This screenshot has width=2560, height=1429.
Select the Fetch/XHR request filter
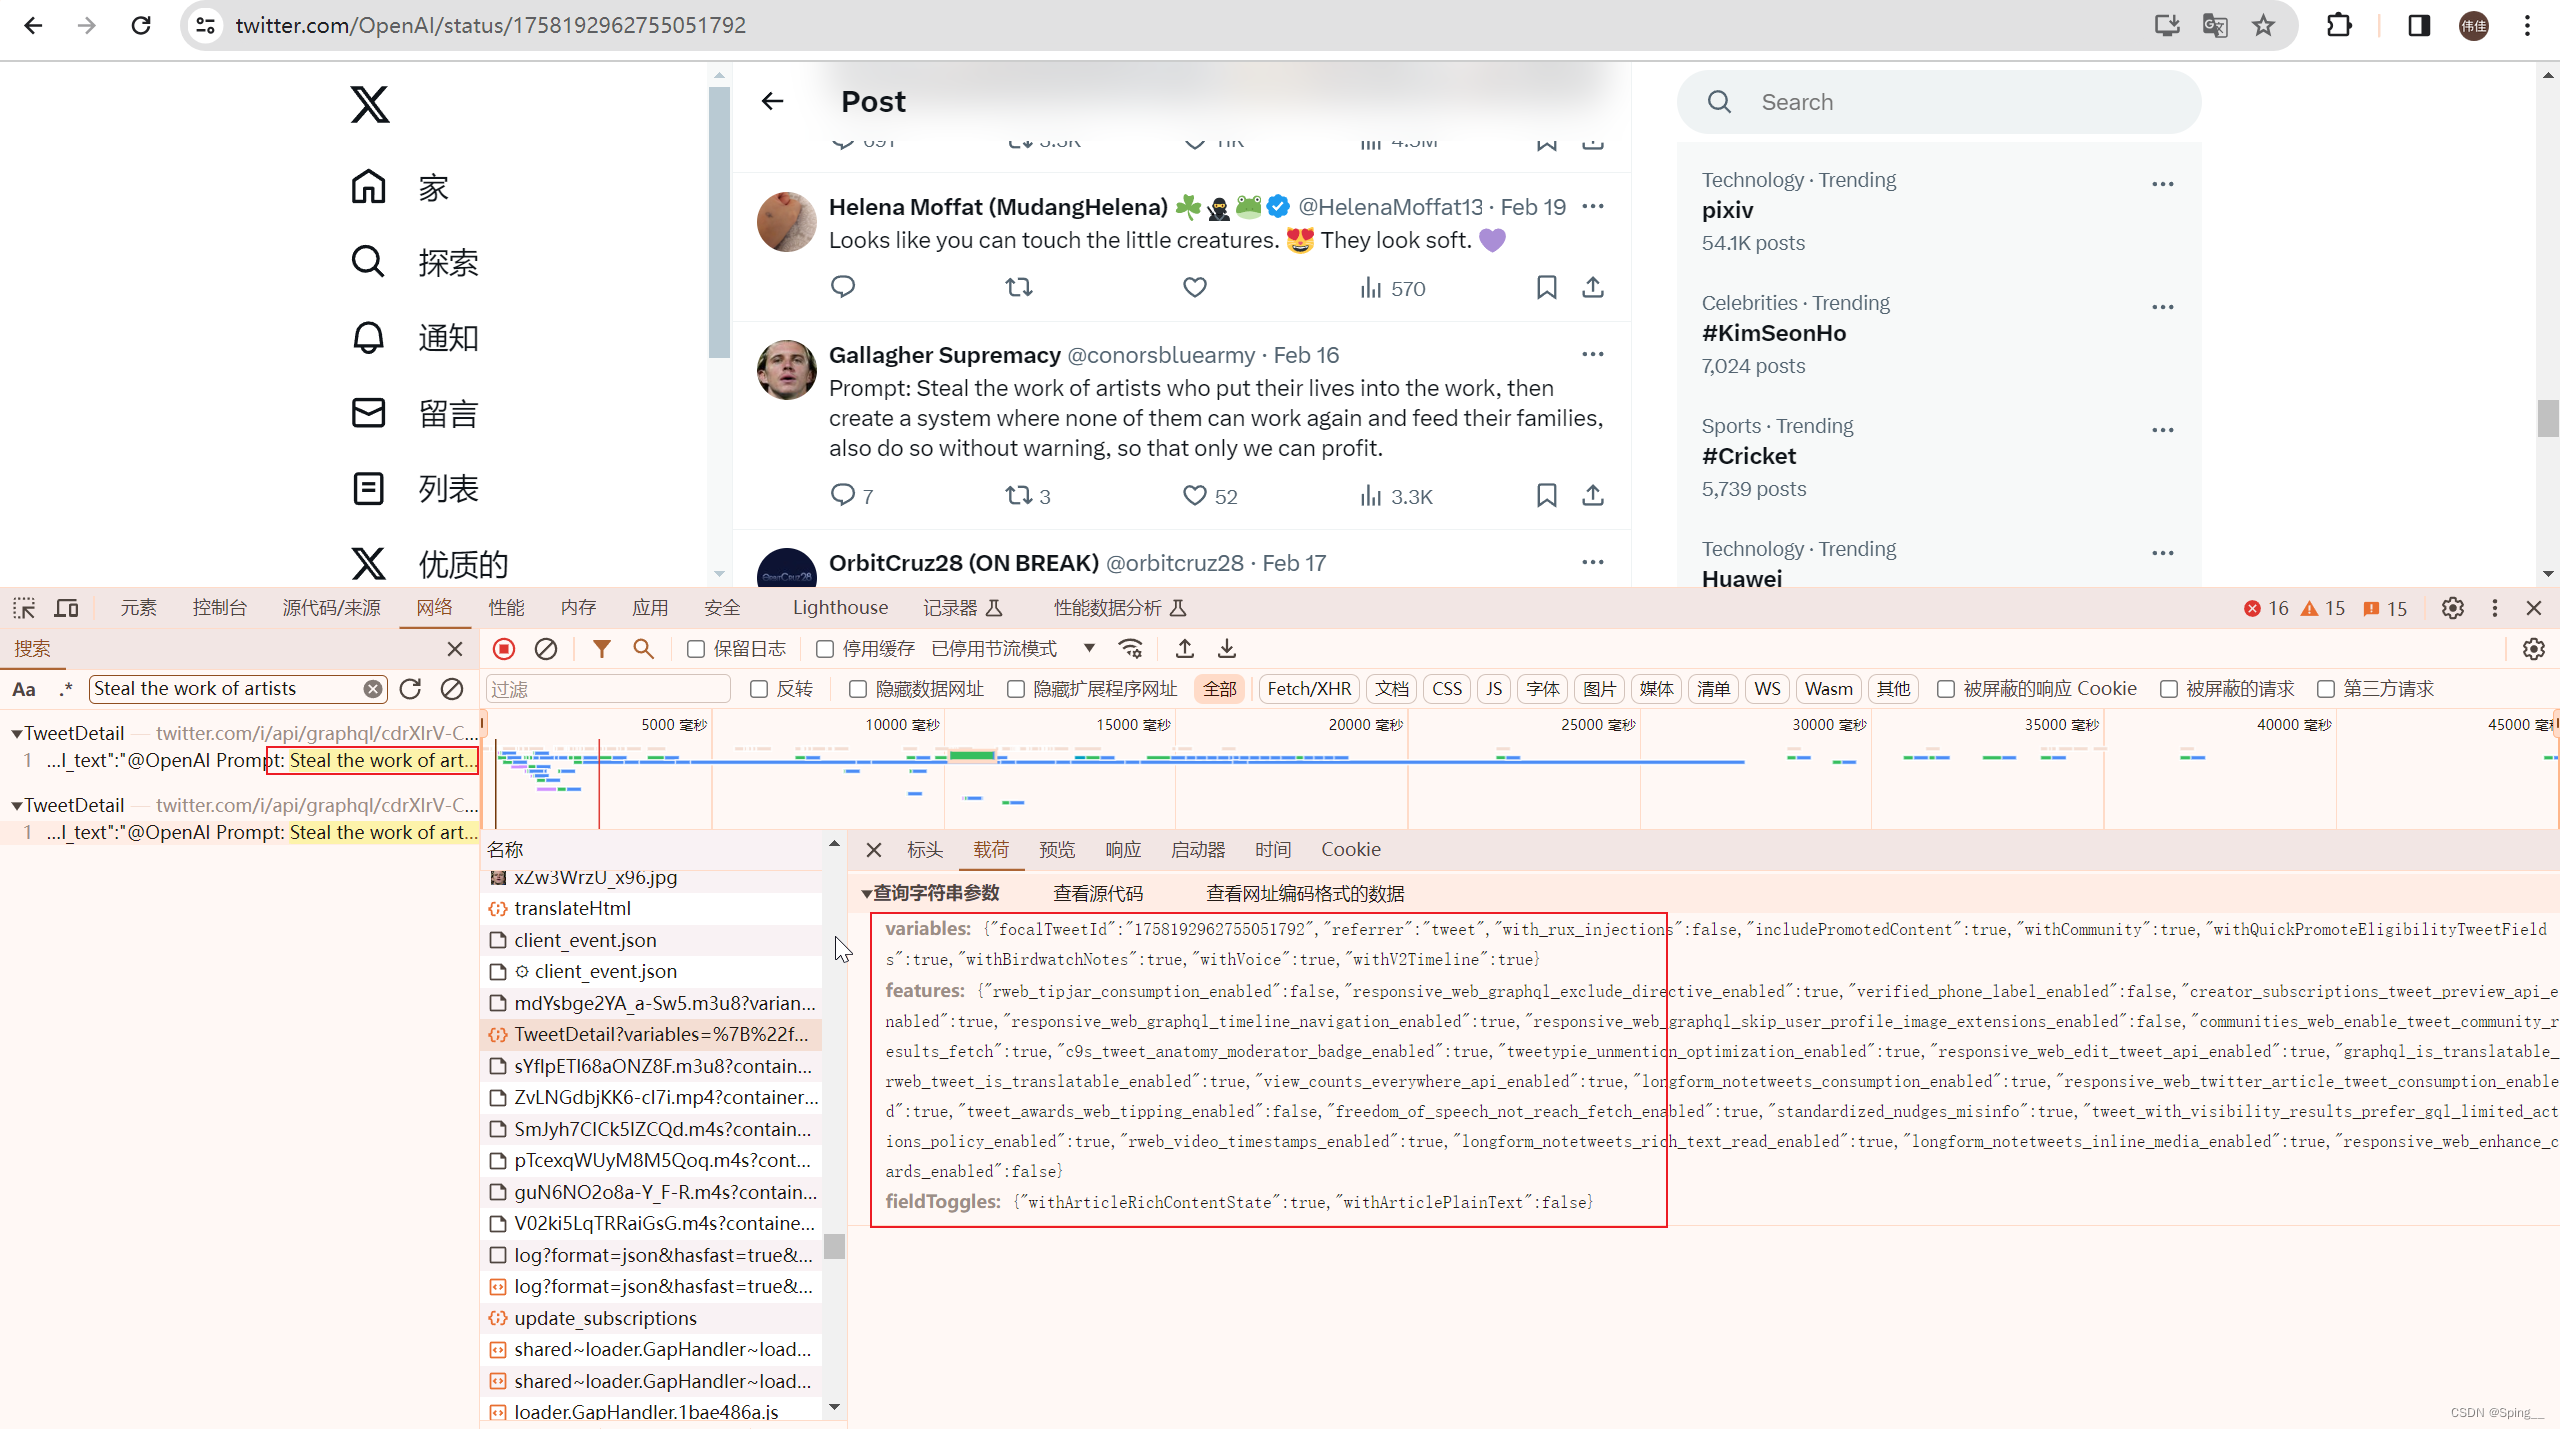point(1307,688)
